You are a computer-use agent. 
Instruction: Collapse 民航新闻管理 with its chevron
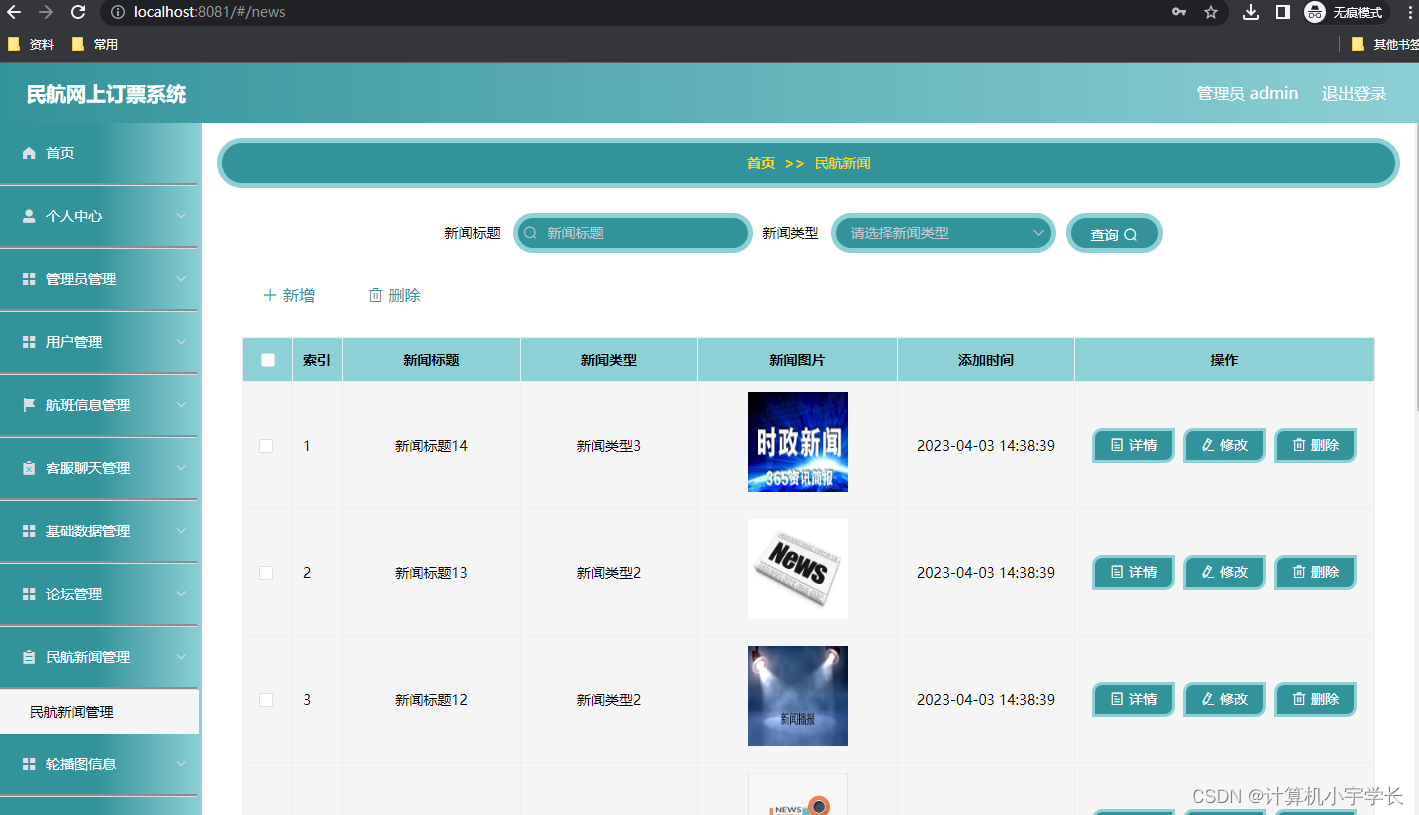coord(181,657)
